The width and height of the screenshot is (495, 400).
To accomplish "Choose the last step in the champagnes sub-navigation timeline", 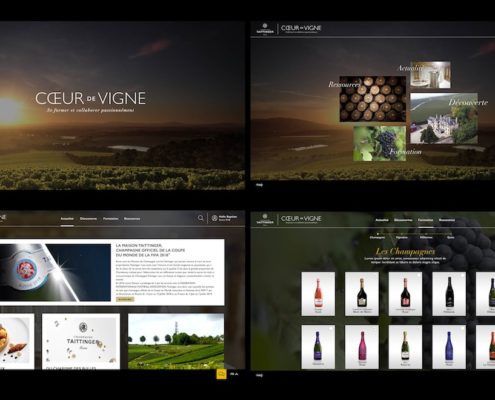I will (451, 237).
